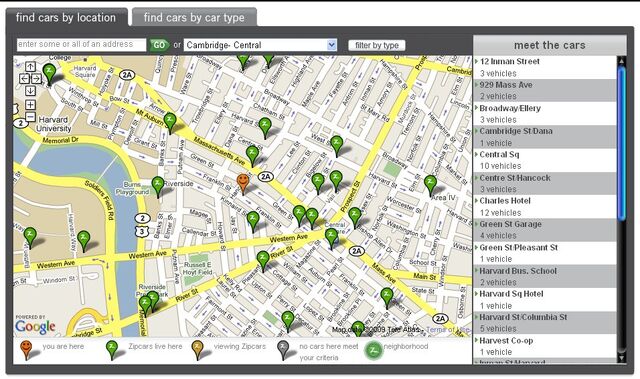Select the Zipcar pin at Central Square on Western Ave

[x=331, y=238]
